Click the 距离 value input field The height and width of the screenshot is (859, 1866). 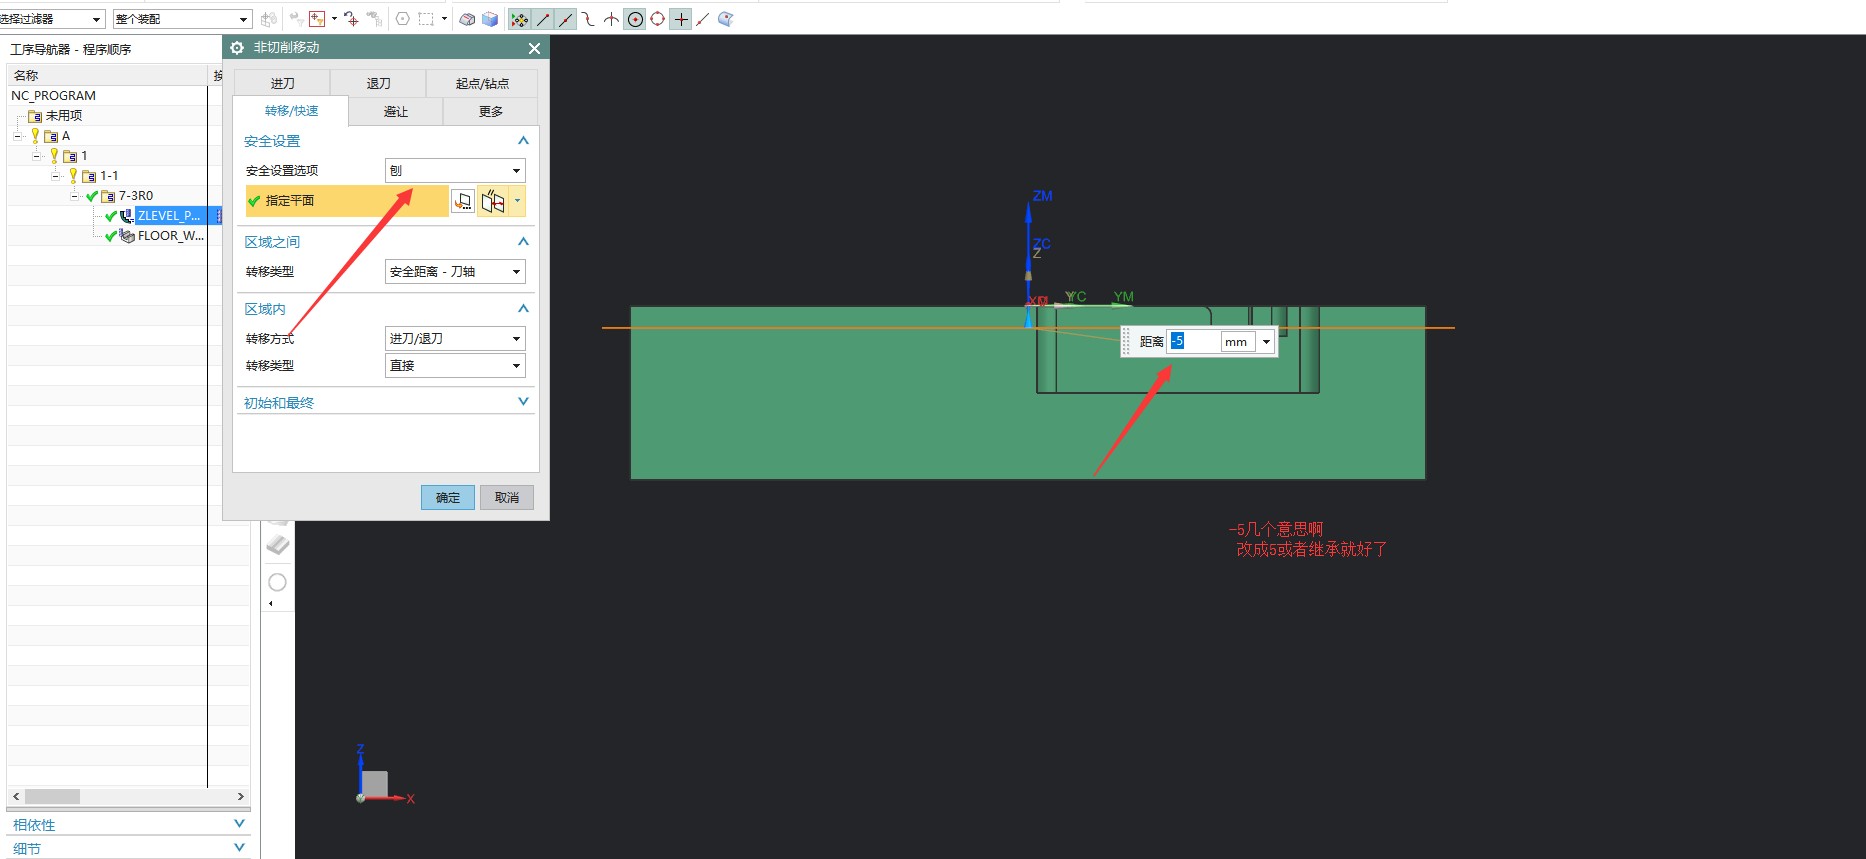coord(1193,342)
